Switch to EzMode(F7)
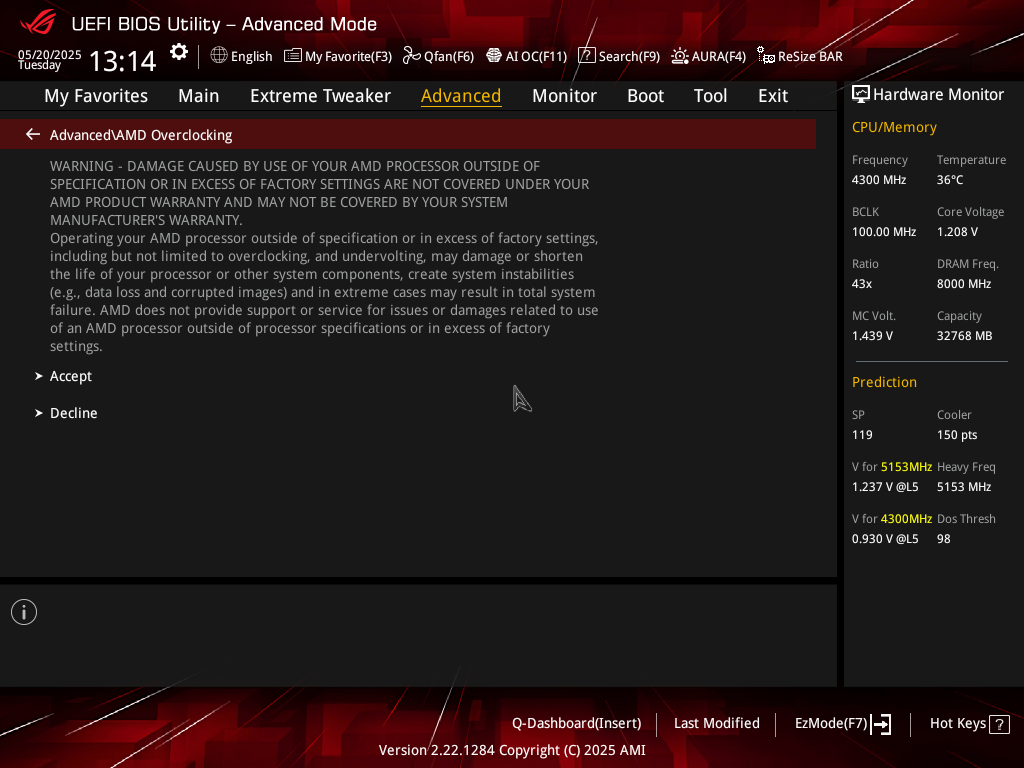Viewport: 1024px width, 768px height. [831, 724]
